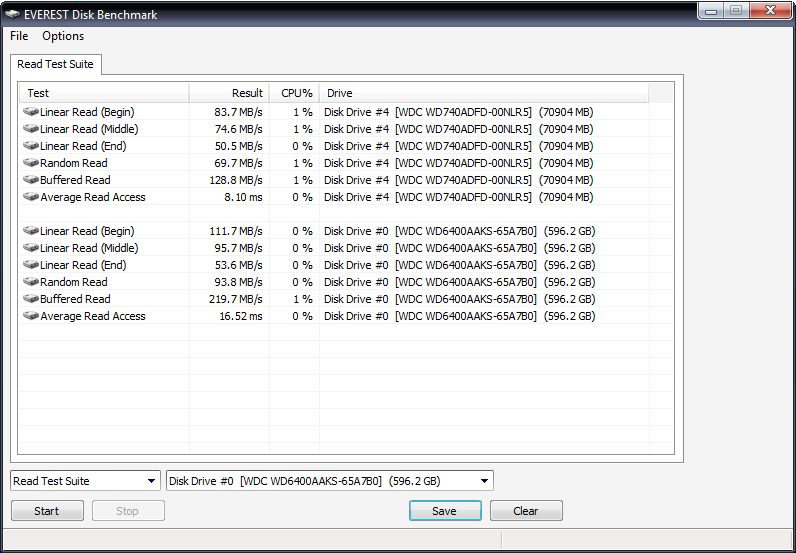The height and width of the screenshot is (553, 796).
Task: Select the 219.7 MB/s result cell
Action: tap(236, 299)
